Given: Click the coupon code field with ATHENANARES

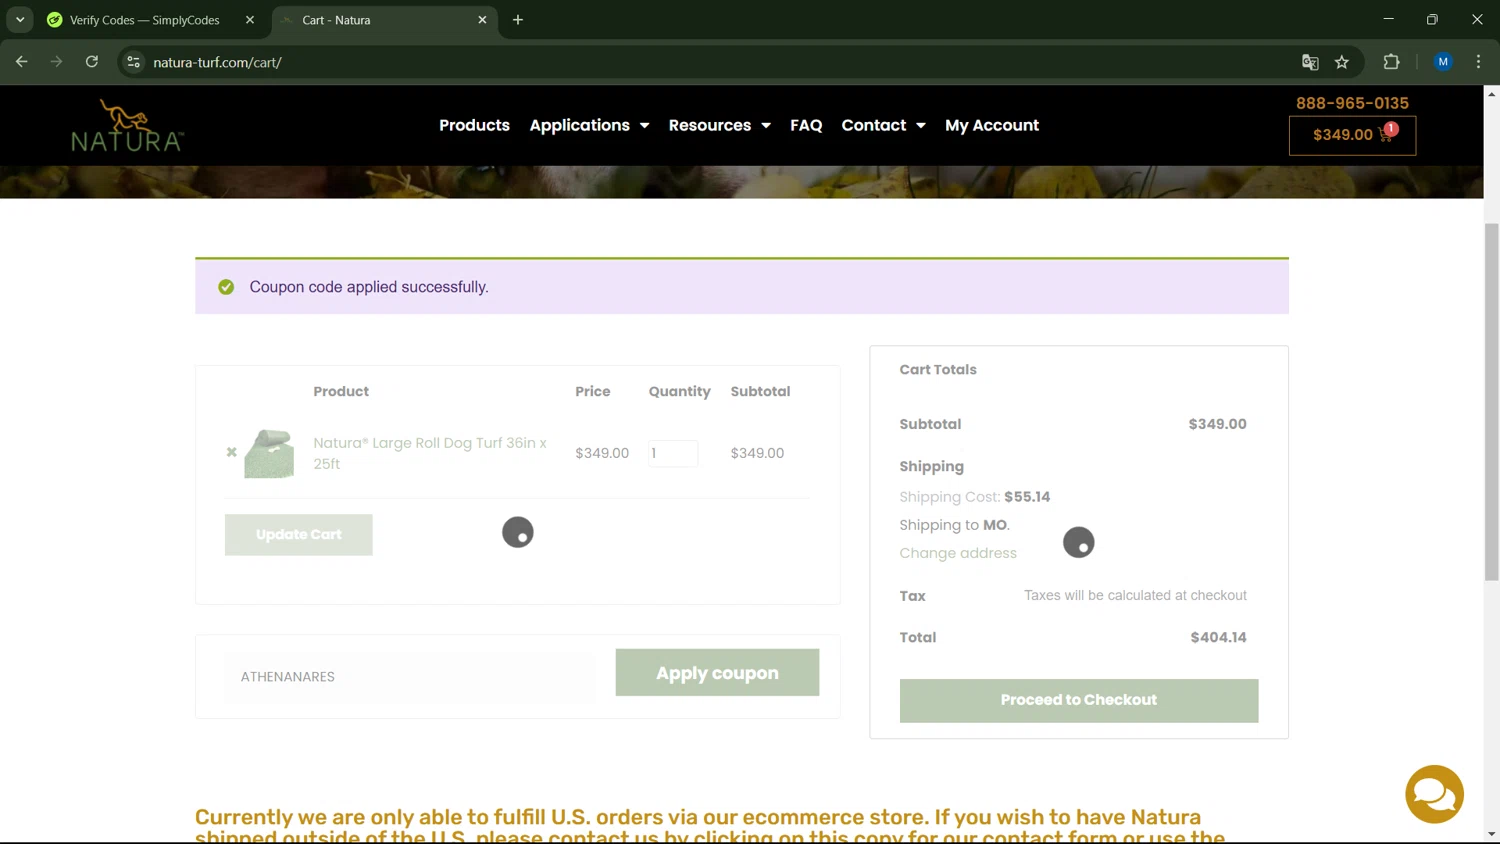Looking at the screenshot, I should point(409,677).
